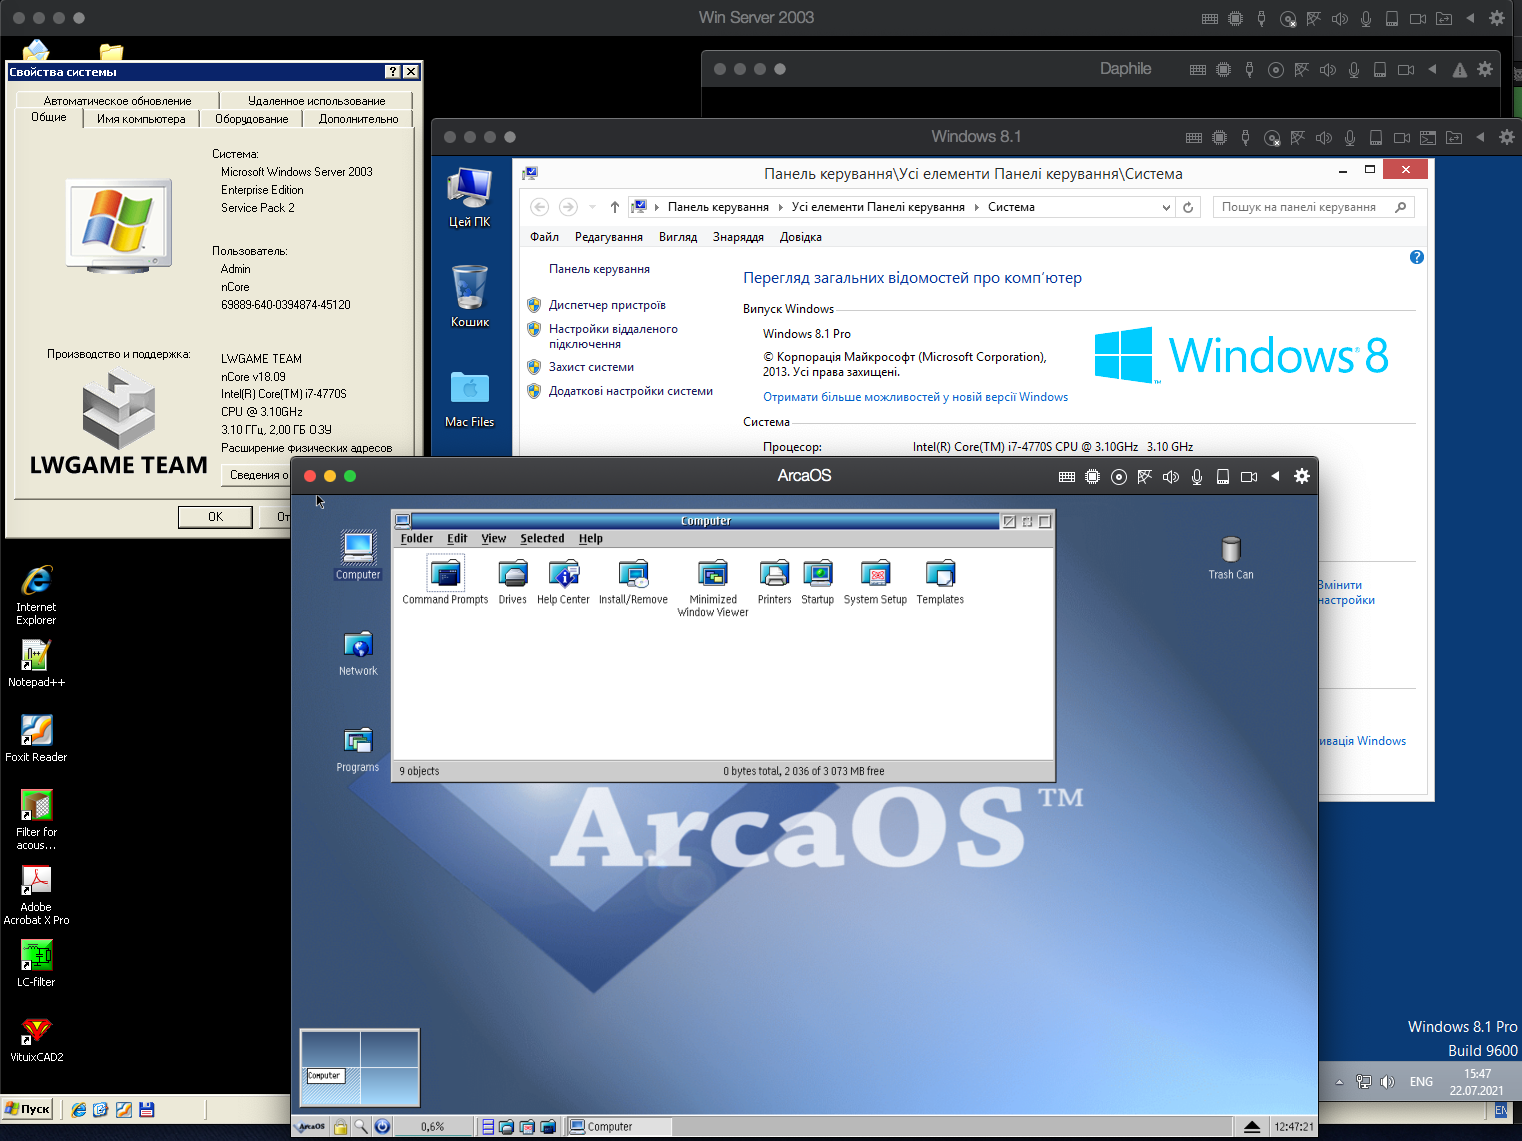Screen dimensions: 1522x1141
Task: Open the Windows 8.1 system help question icon
Action: point(1416,257)
